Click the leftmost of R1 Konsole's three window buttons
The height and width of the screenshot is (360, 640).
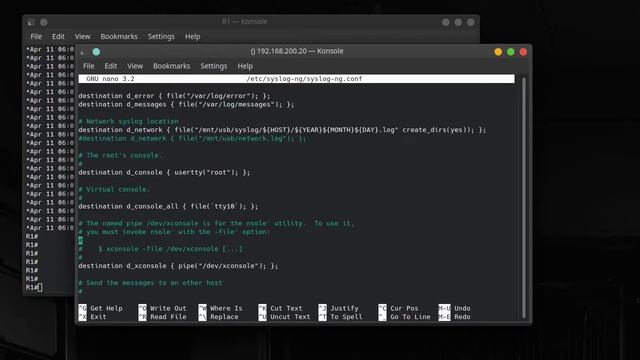446,22
